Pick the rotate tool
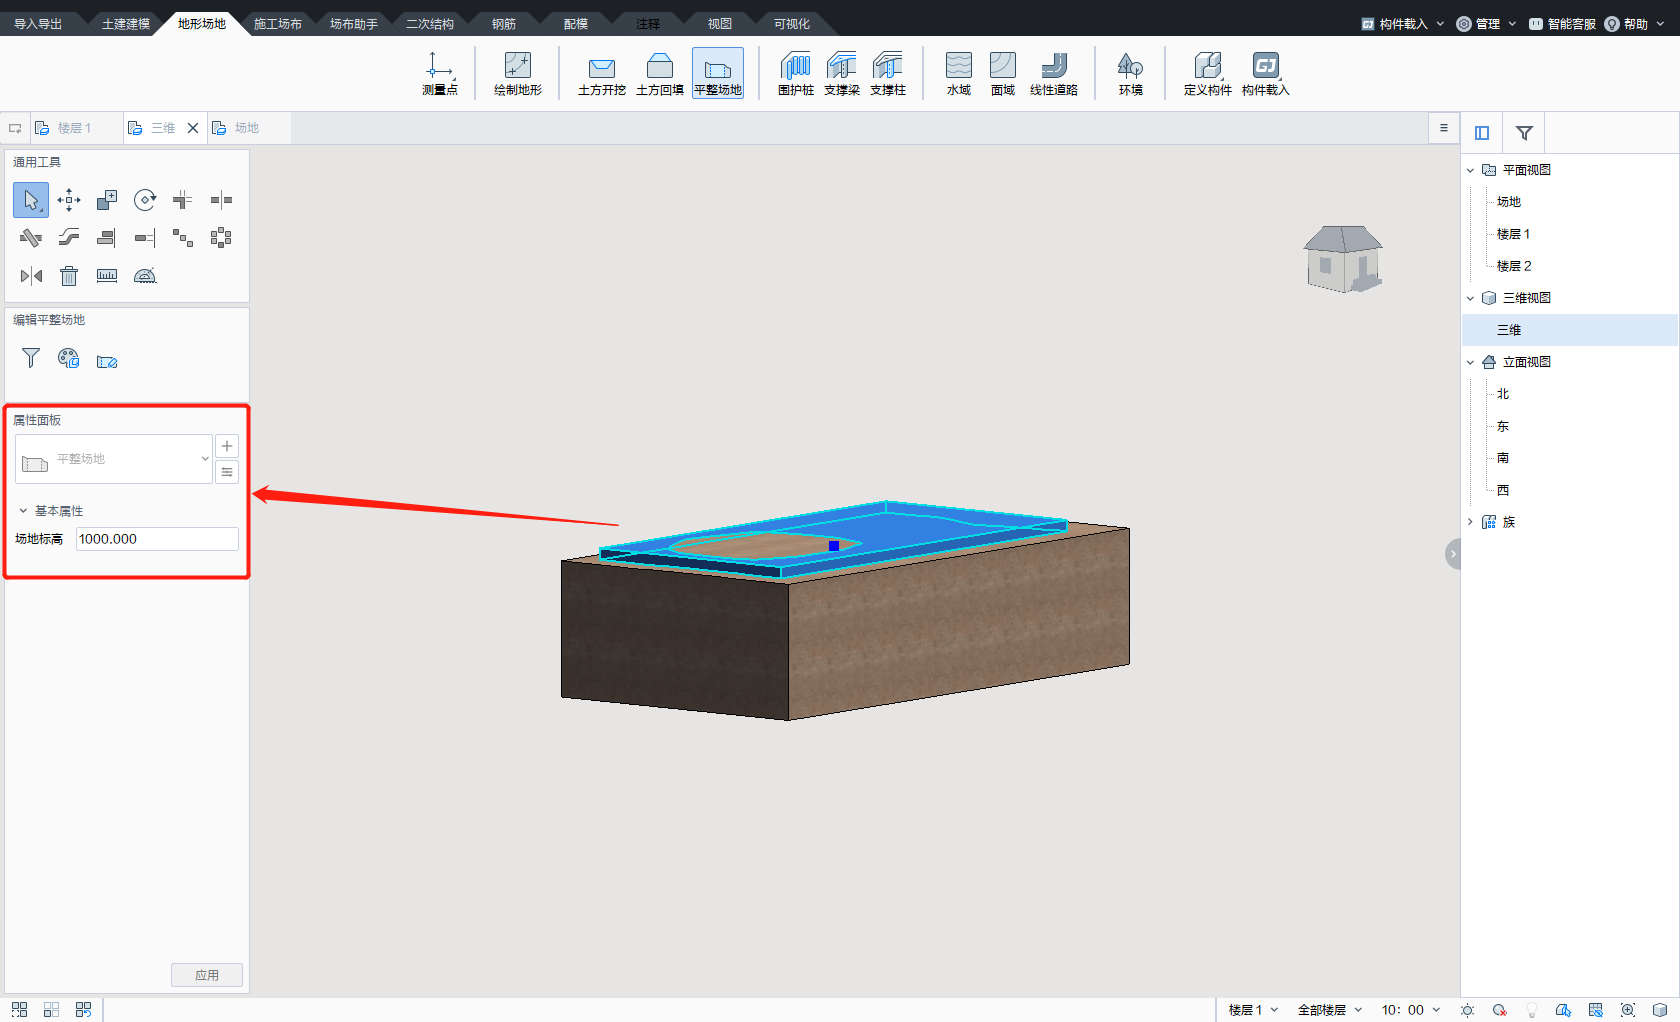The height and width of the screenshot is (1022, 1680). [x=145, y=200]
